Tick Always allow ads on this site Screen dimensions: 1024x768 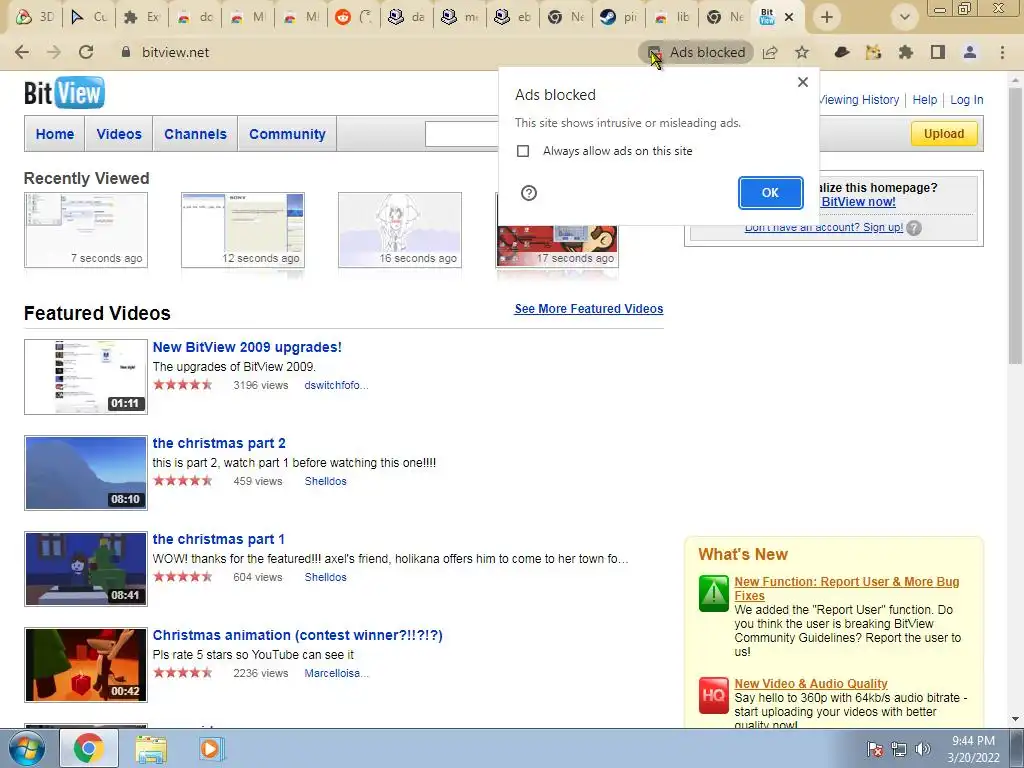pyautogui.click(x=522, y=151)
